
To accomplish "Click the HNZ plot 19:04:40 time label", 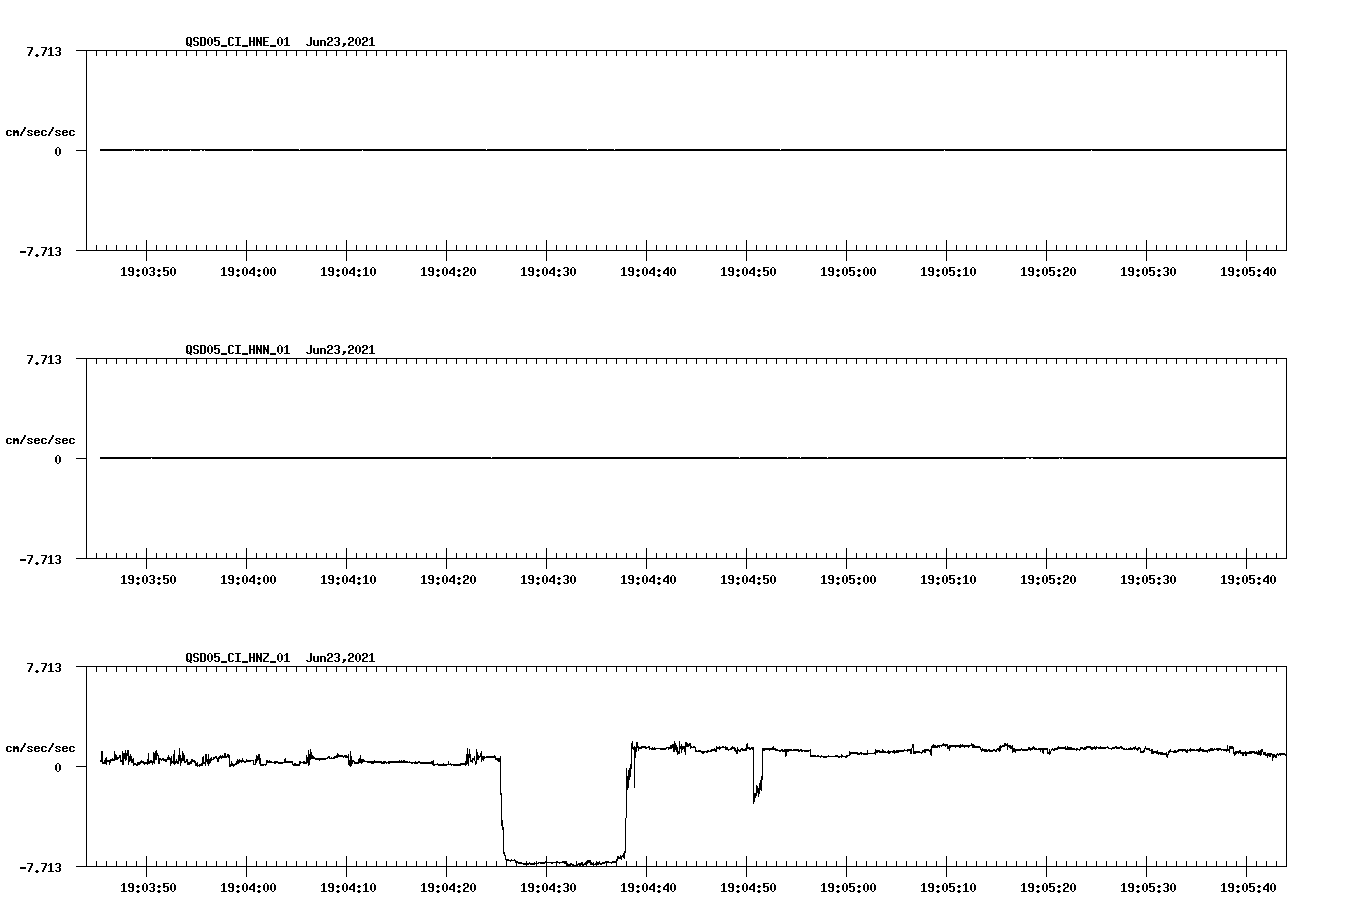I will 648,888.
